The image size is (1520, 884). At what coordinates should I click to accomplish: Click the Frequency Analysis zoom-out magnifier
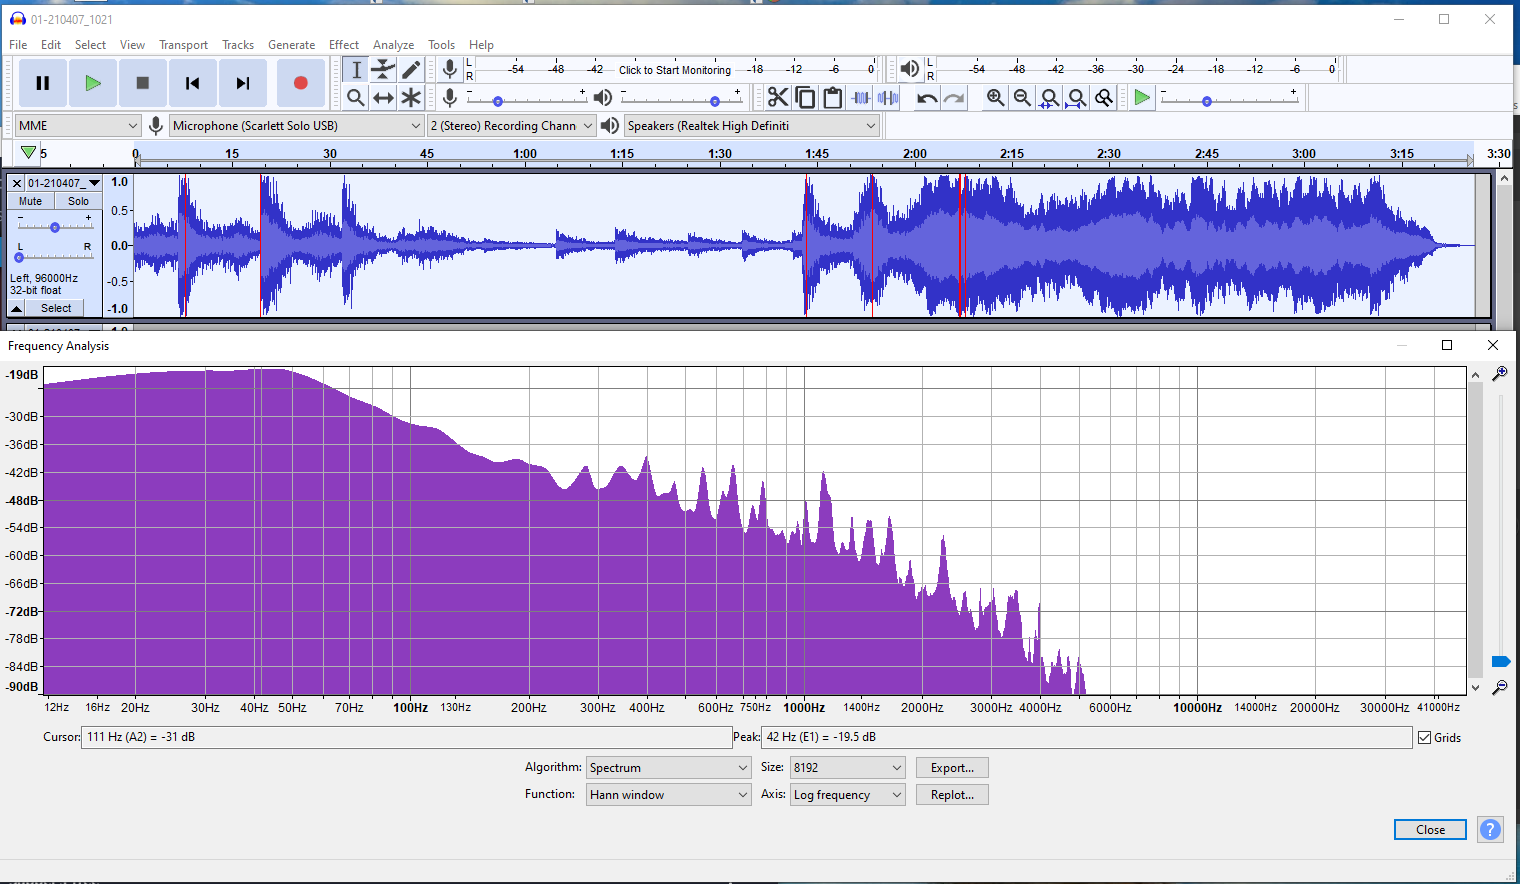pyautogui.click(x=1500, y=687)
